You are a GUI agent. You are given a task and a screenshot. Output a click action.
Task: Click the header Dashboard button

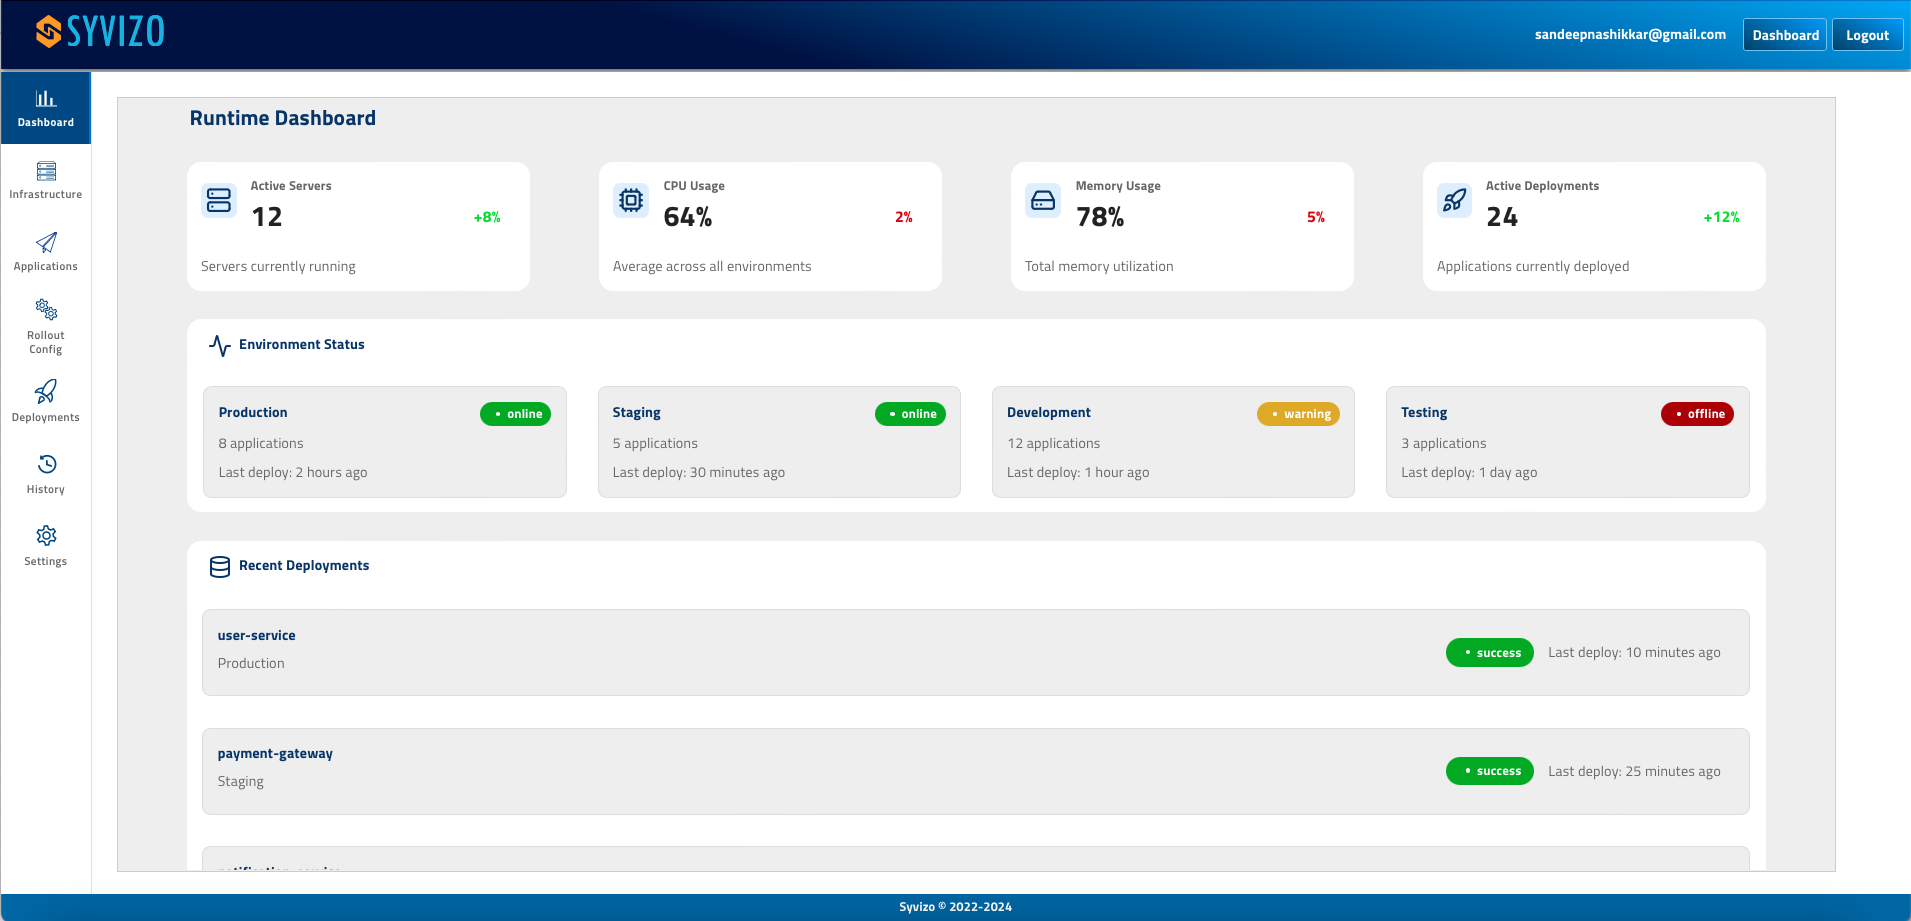coord(1785,35)
